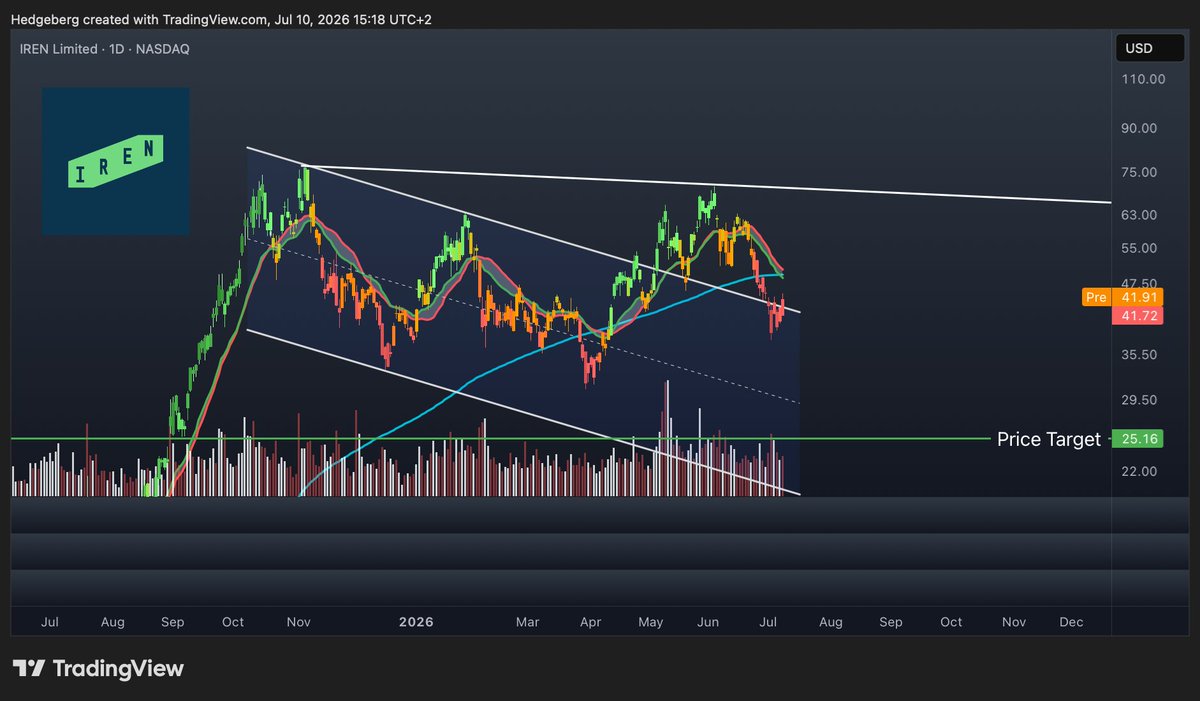
Task: Click the 75.00 price axis label
Action: click(x=1140, y=172)
